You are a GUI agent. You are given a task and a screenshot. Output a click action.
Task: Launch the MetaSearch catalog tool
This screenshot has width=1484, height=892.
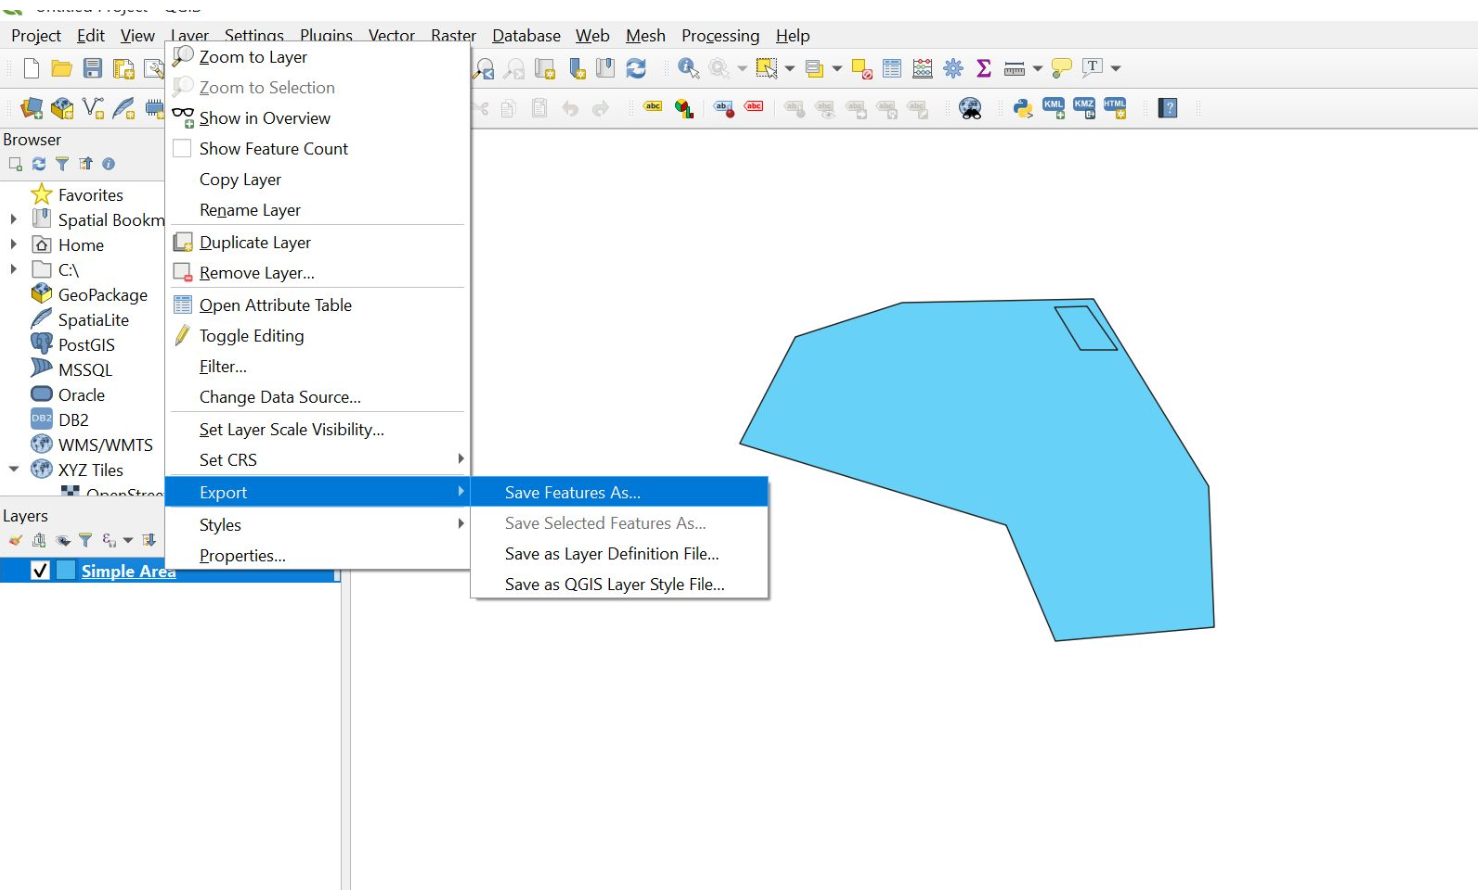[x=972, y=108]
